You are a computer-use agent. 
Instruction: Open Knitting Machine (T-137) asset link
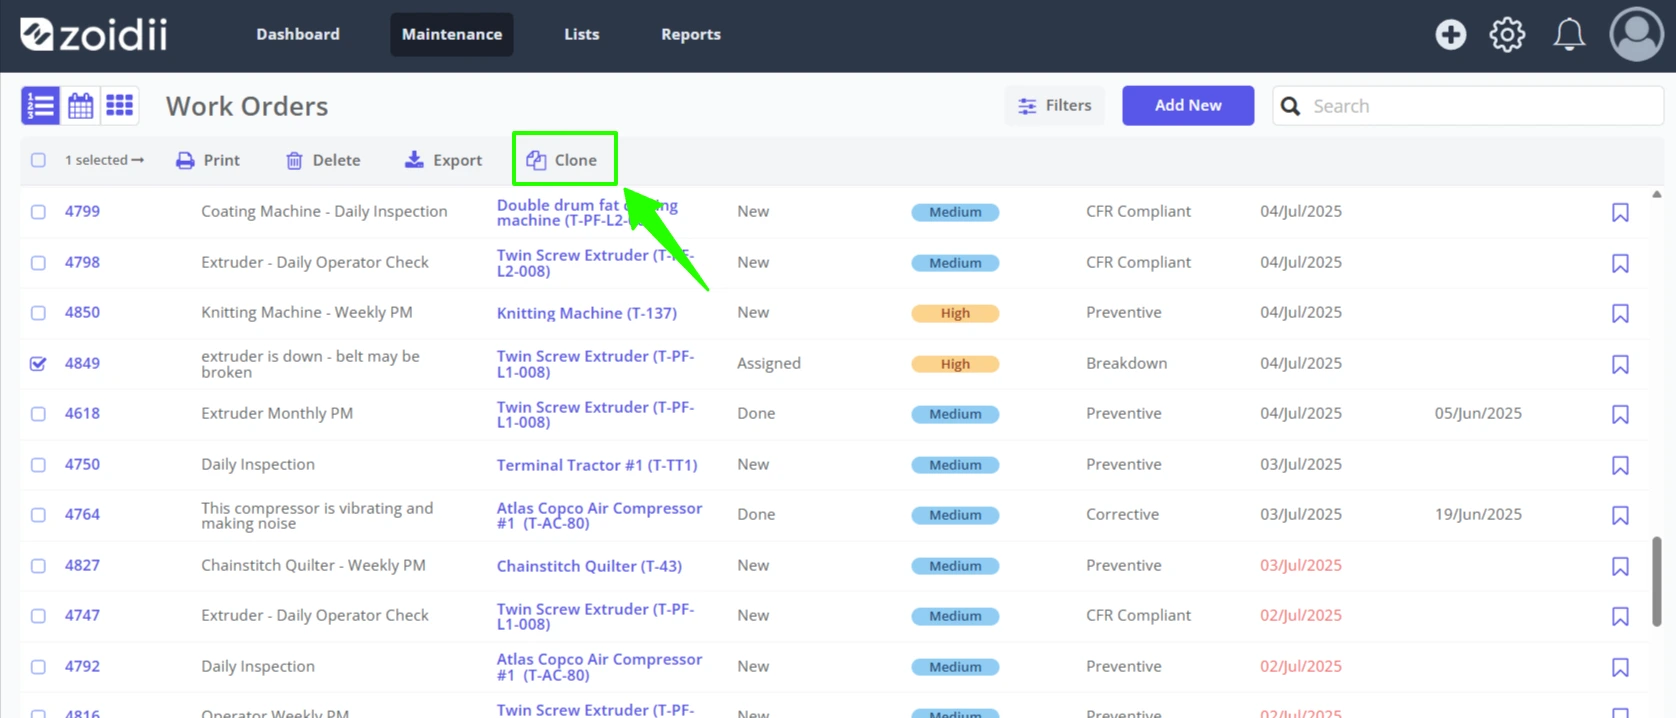coord(587,313)
